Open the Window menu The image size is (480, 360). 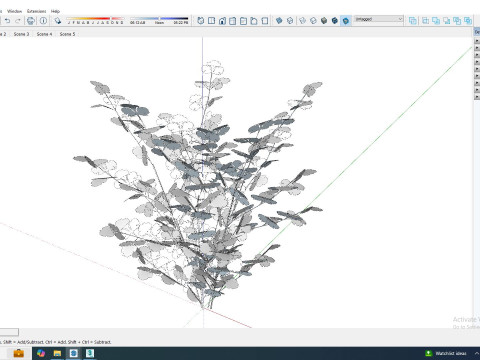[15, 11]
